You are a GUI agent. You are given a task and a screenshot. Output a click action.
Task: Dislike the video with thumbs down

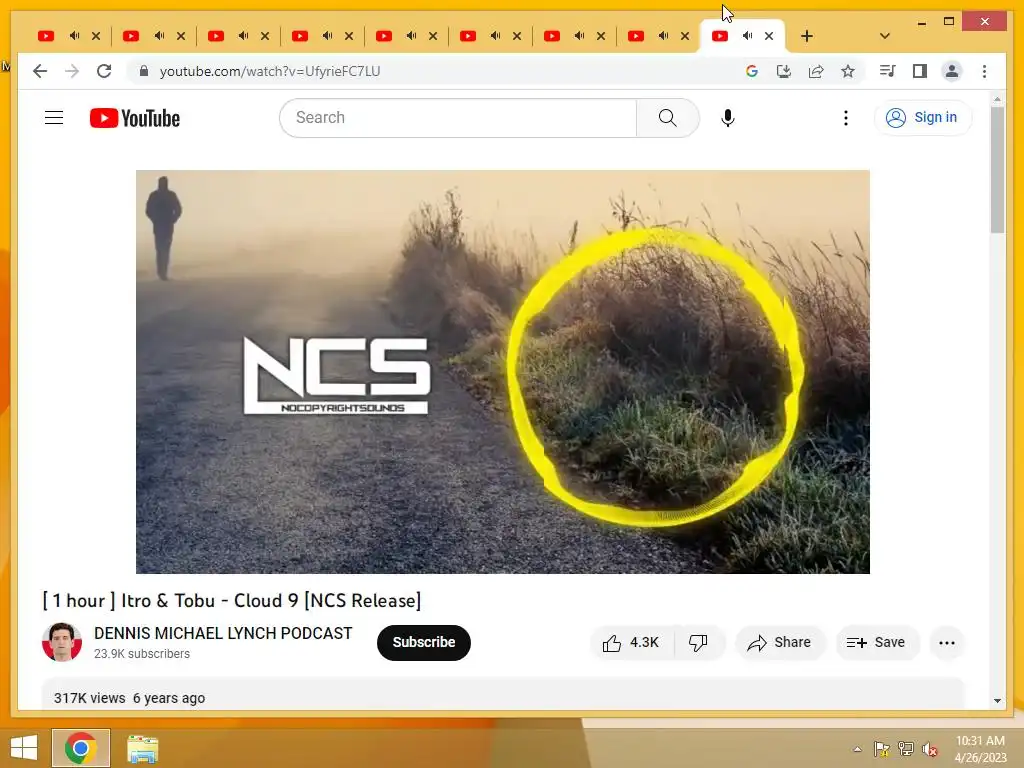click(x=698, y=643)
